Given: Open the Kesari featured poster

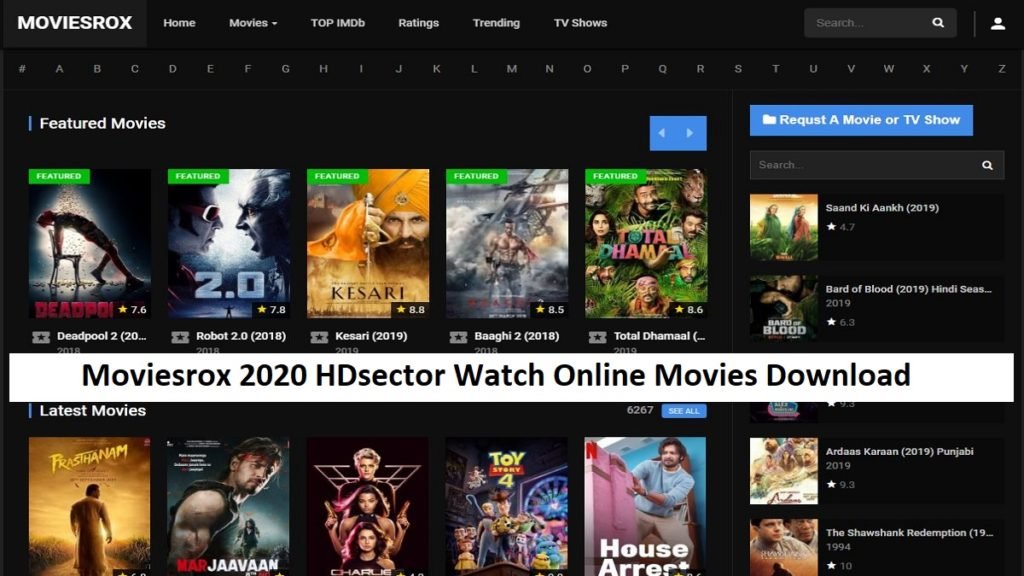Looking at the screenshot, I should 368,244.
